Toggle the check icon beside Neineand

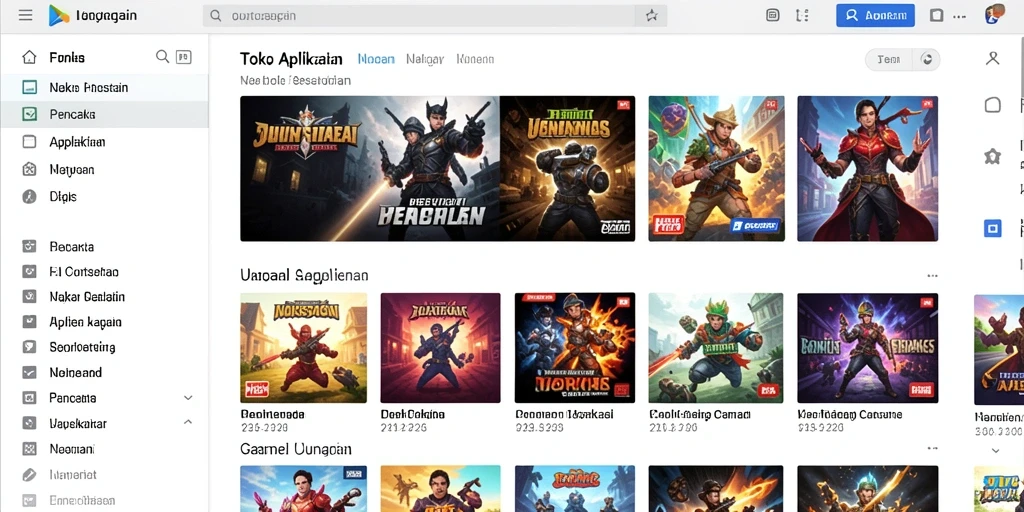29,373
